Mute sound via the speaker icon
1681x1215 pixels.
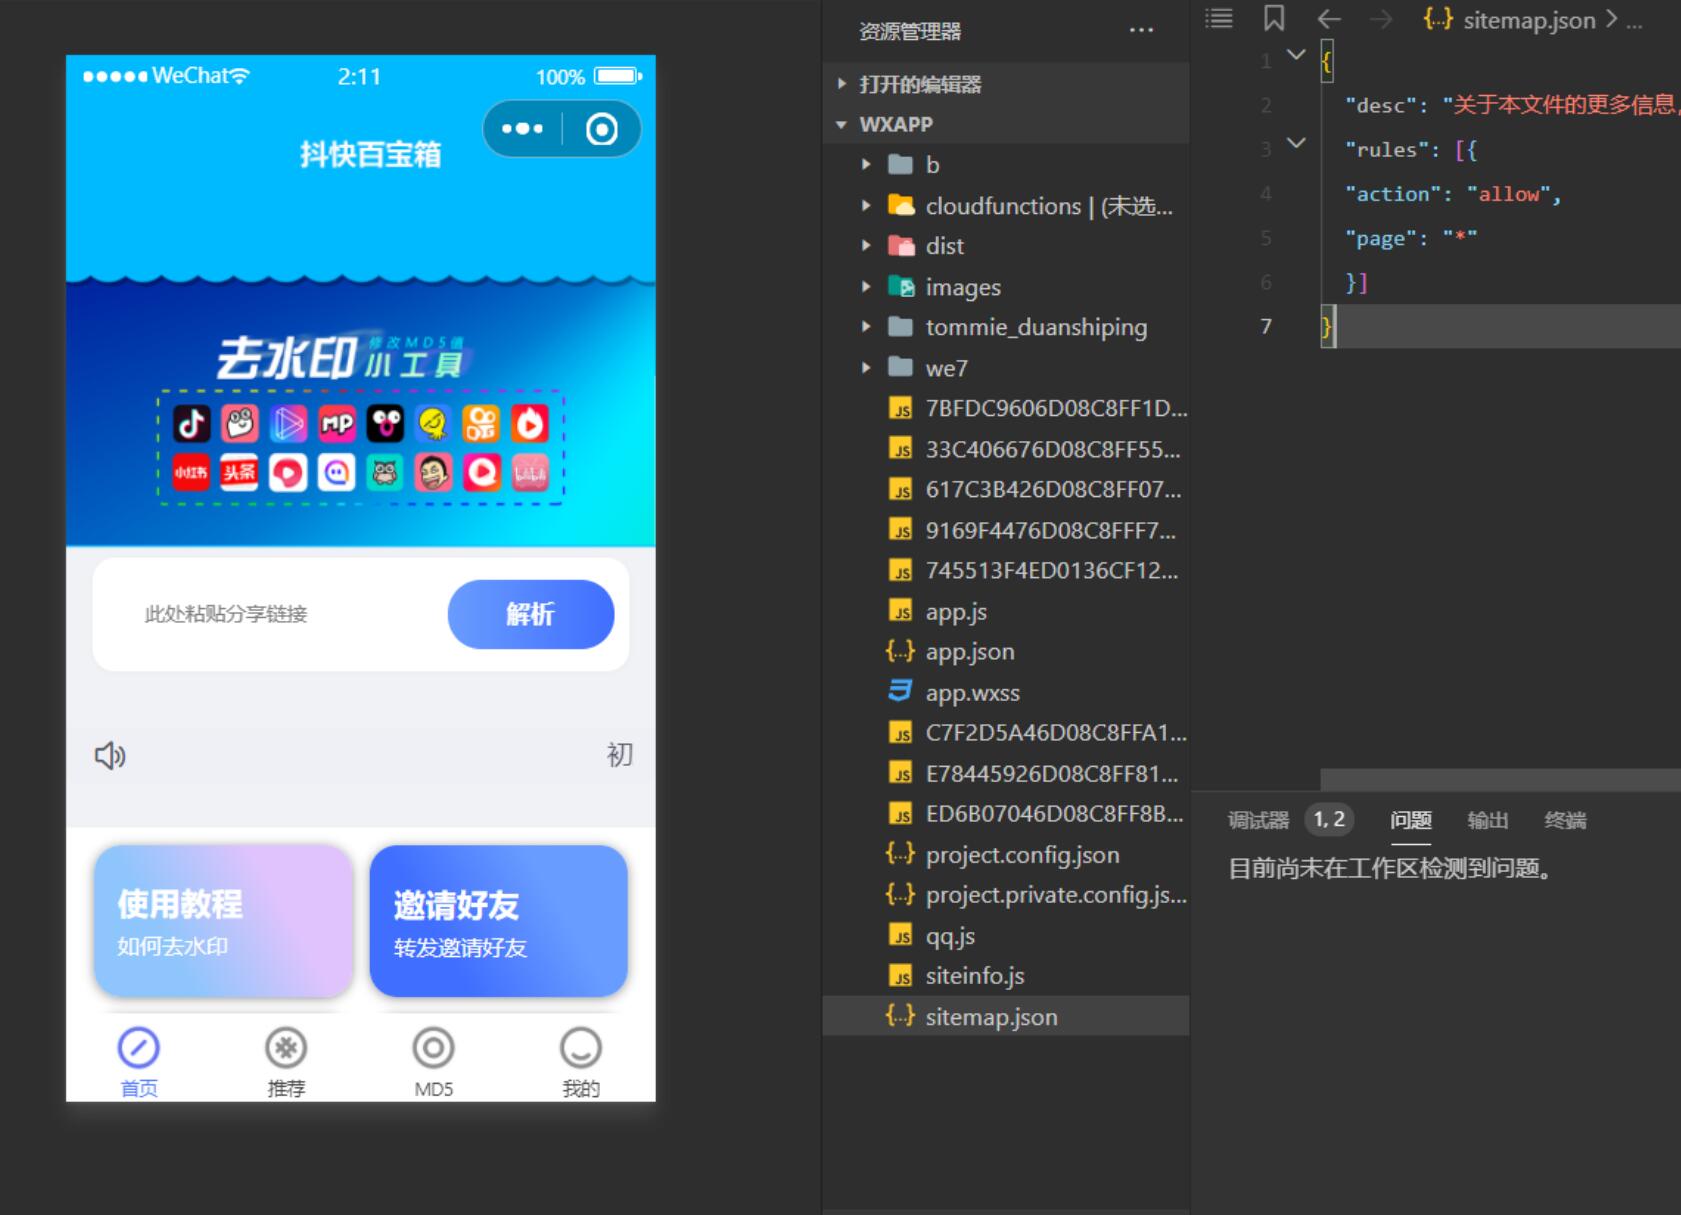click(110, 755)
